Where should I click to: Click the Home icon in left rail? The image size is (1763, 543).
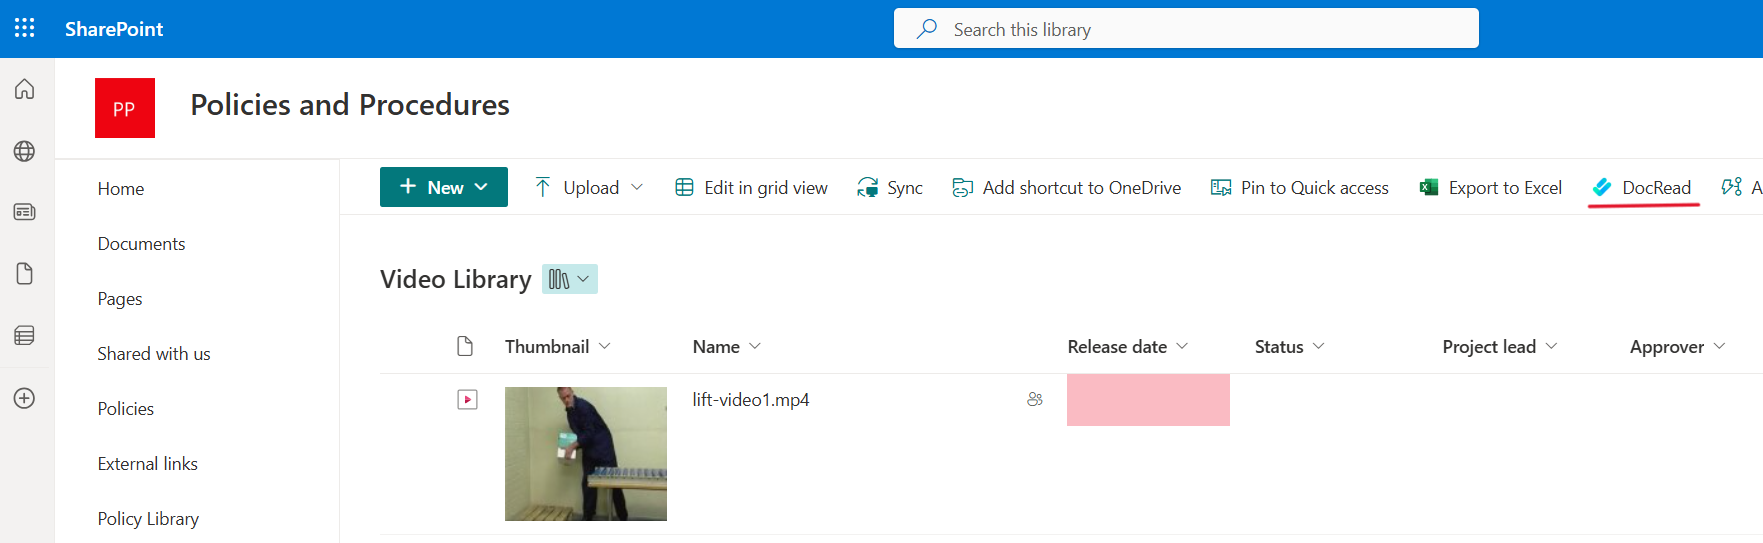point(25,89)
